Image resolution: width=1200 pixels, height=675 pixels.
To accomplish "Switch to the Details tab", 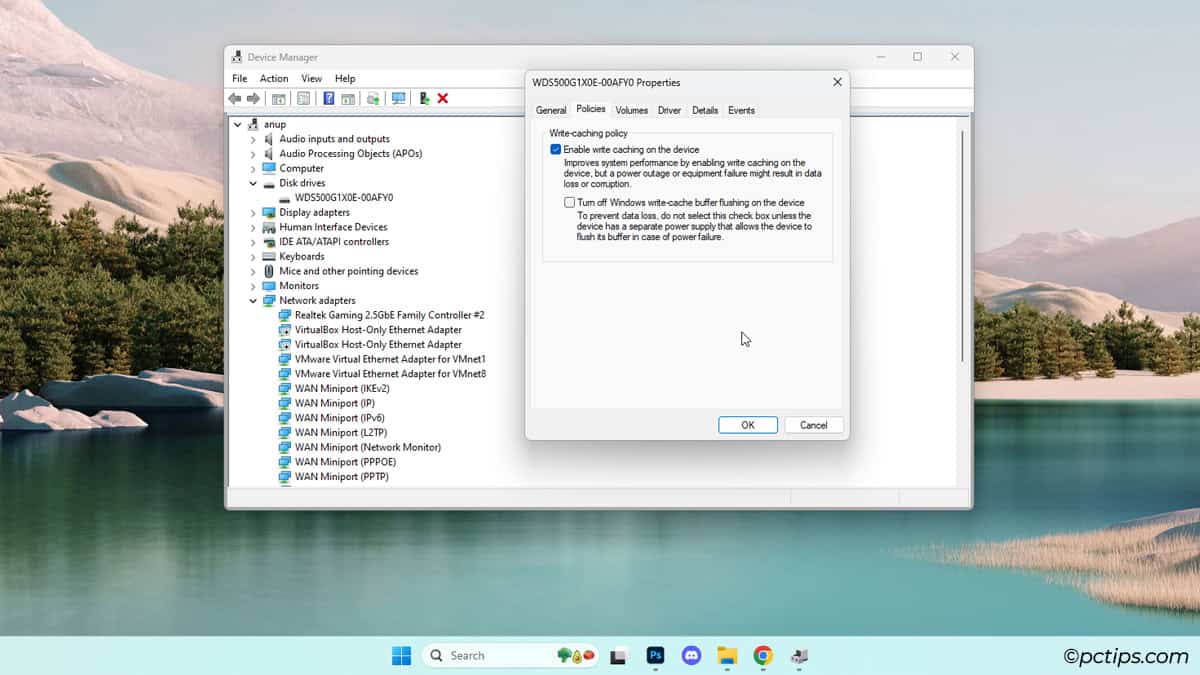I will click(705, 111).
